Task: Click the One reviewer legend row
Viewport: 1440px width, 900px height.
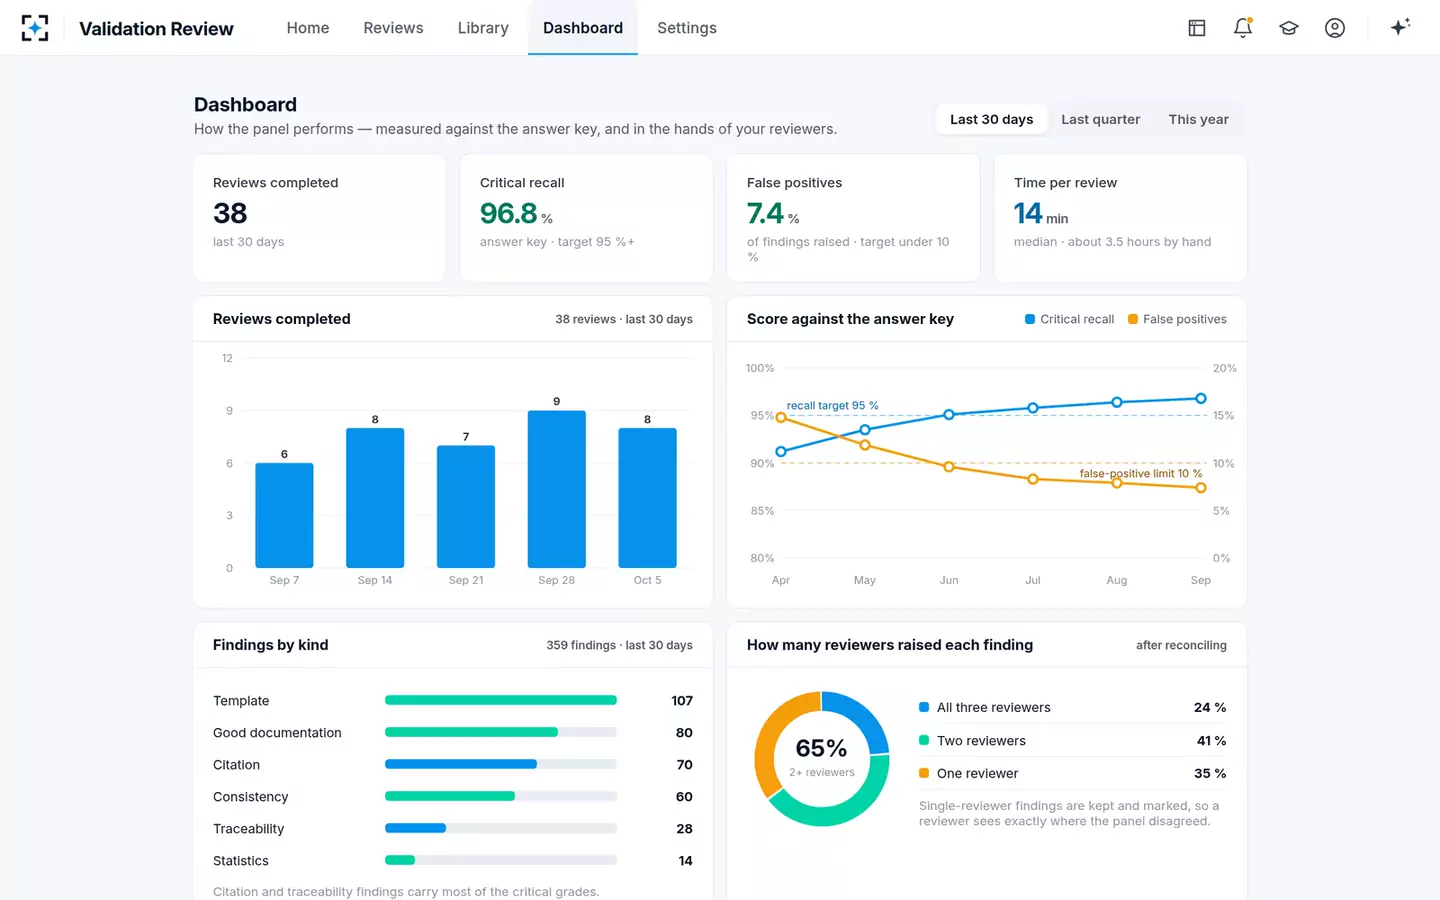Action: (x=1072, y=773)
